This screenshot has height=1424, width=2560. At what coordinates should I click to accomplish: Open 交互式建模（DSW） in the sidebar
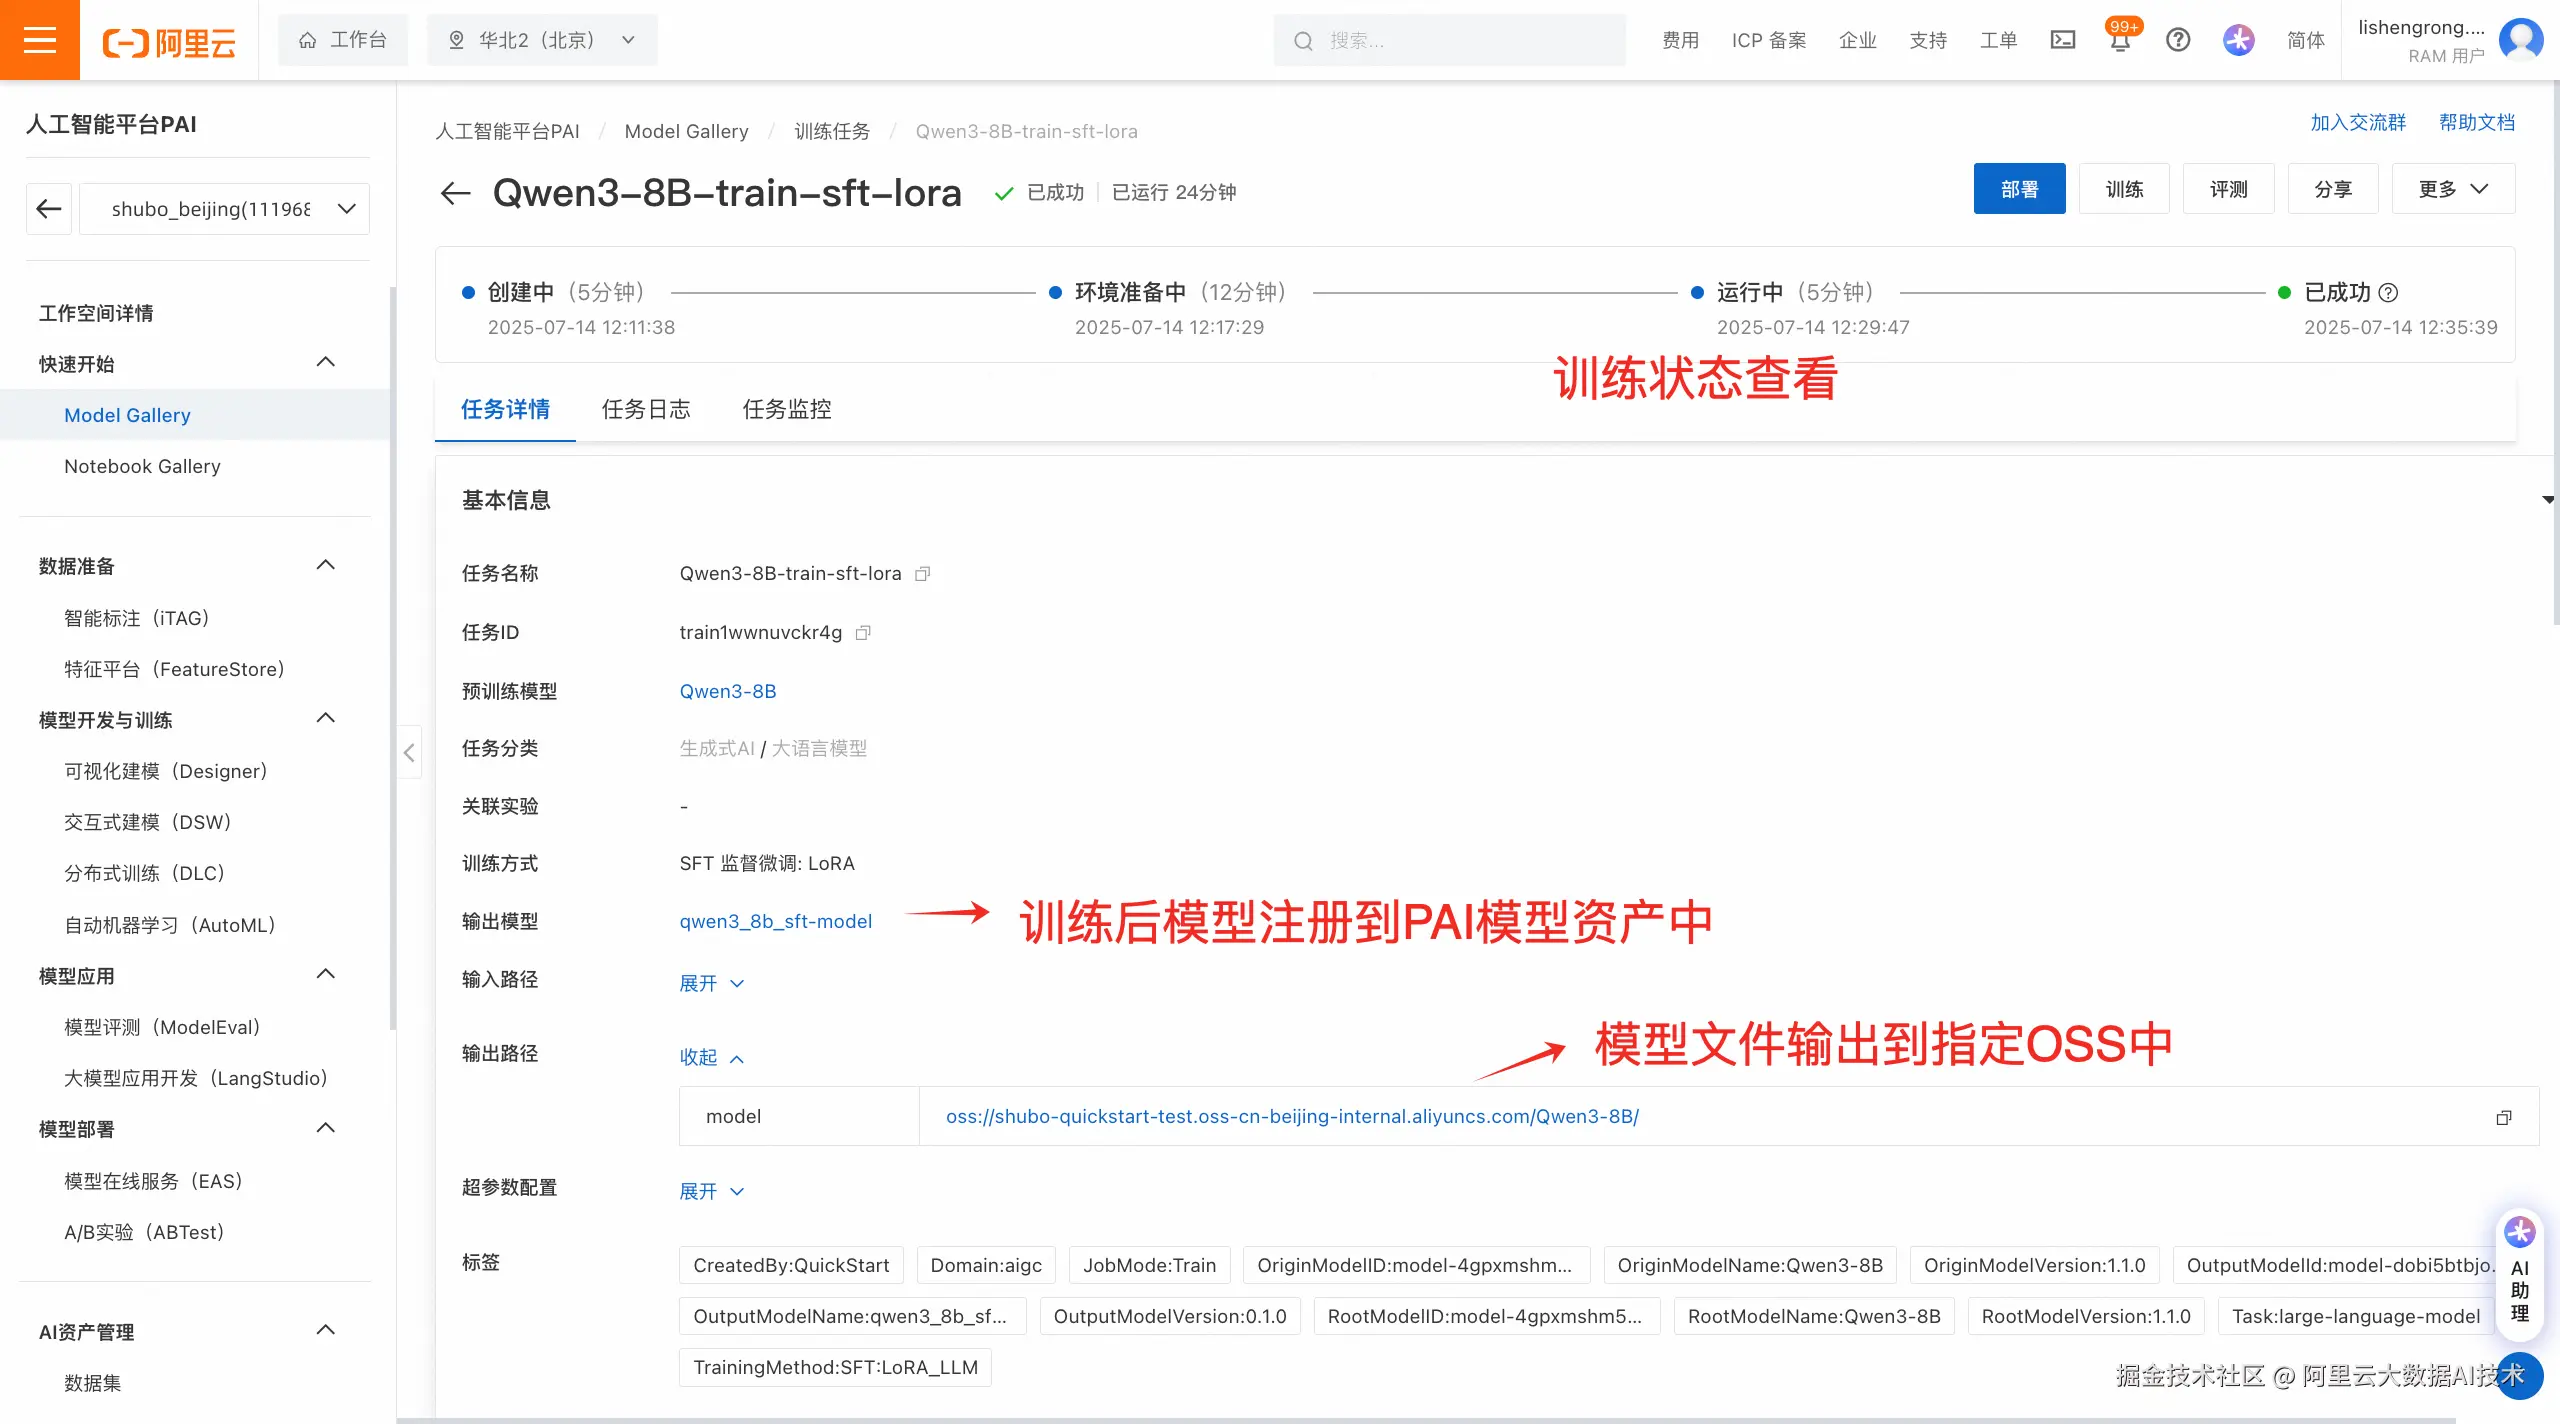[148, 822]
